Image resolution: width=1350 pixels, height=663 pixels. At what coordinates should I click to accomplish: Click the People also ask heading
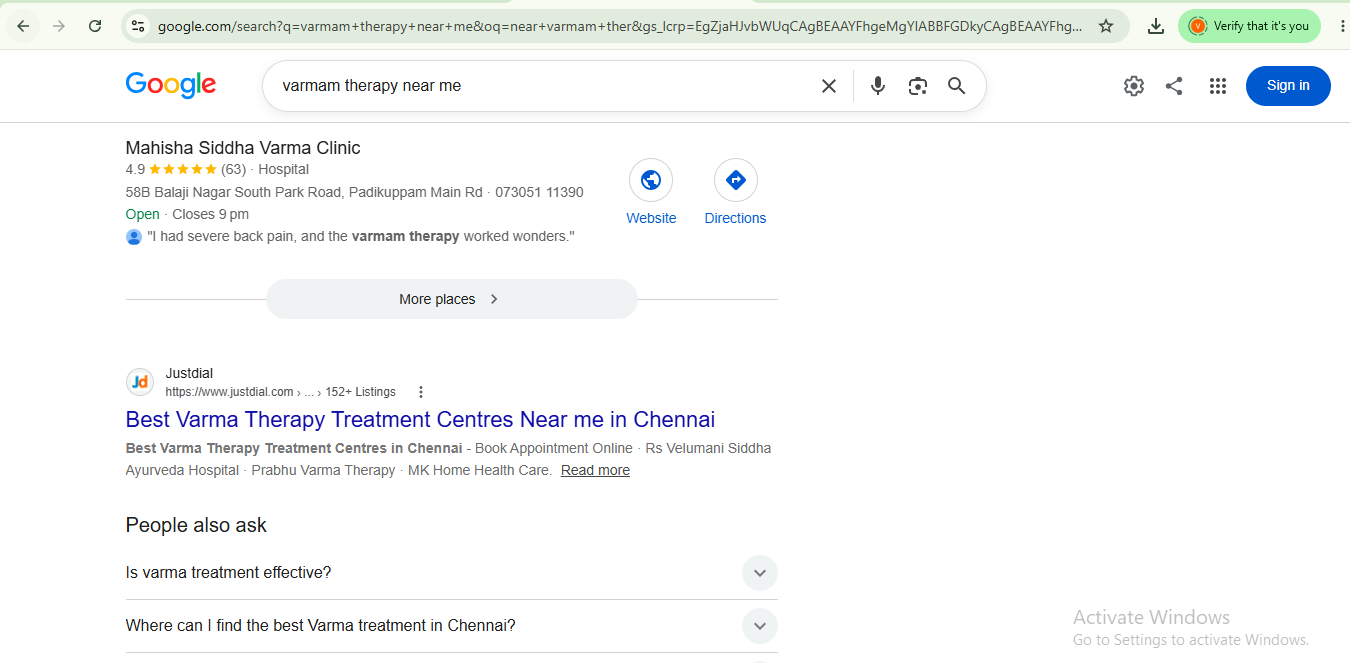click(196, 525)
